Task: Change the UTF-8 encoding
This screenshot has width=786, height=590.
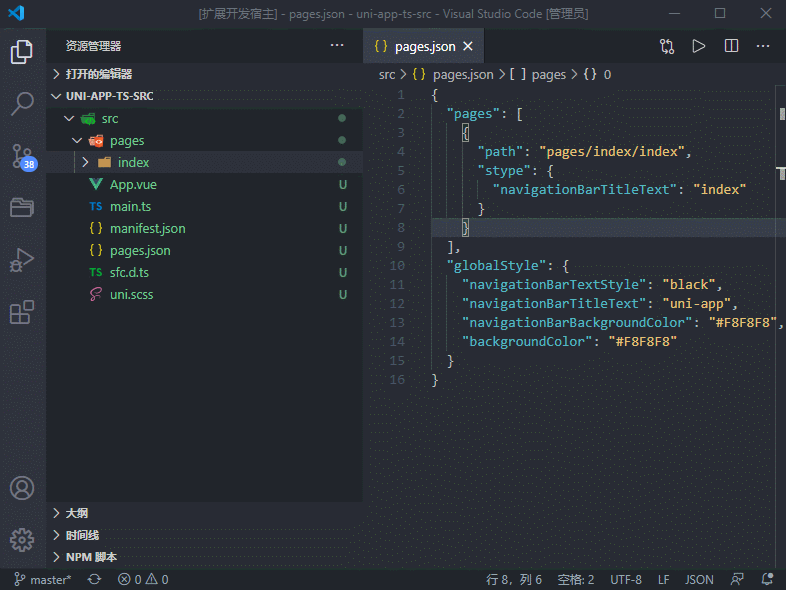Action: (x=626, y=579)
